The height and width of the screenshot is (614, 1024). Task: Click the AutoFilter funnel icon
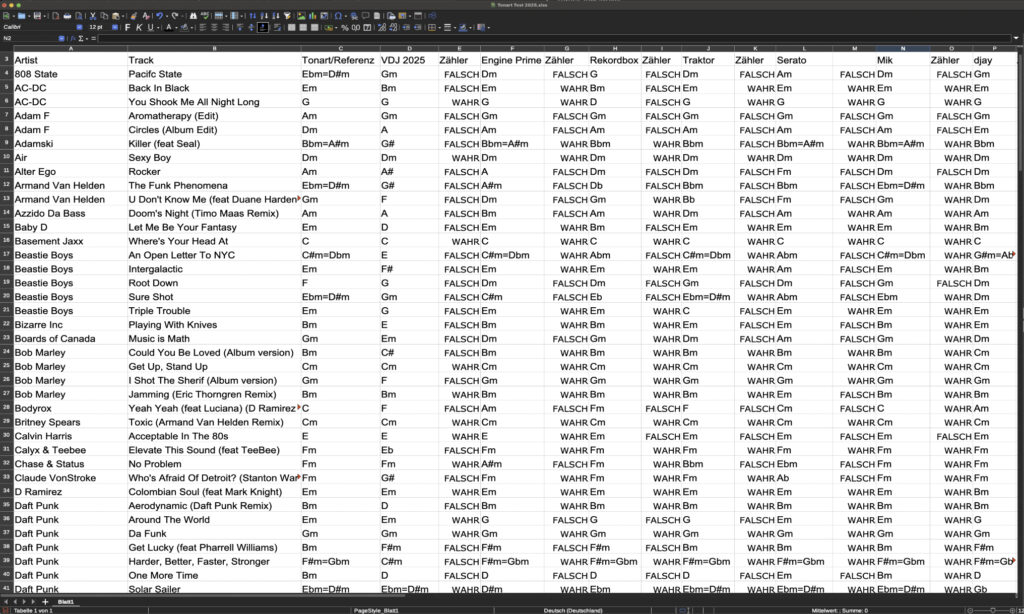(287, 16)
